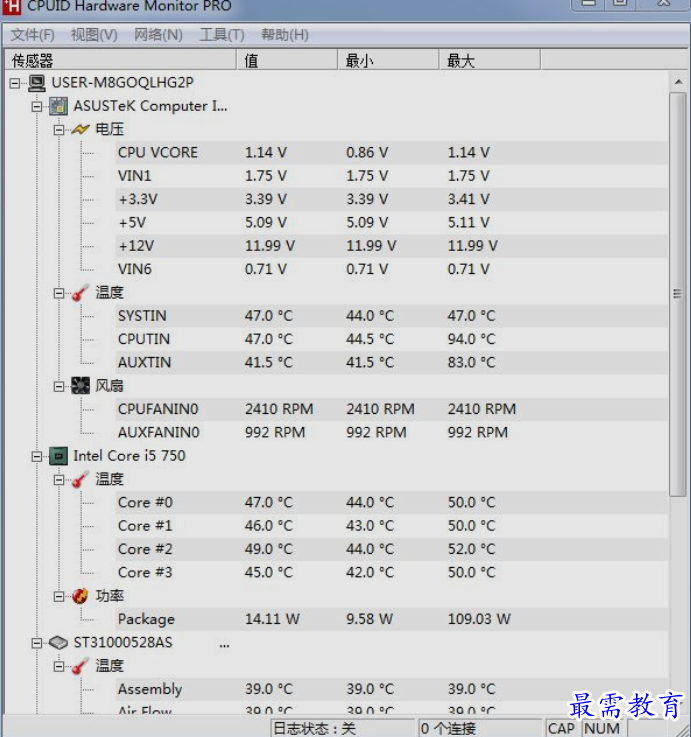Select the +12V row
Viewport: 691px width, 737px height.
click(x=392, y=246)
